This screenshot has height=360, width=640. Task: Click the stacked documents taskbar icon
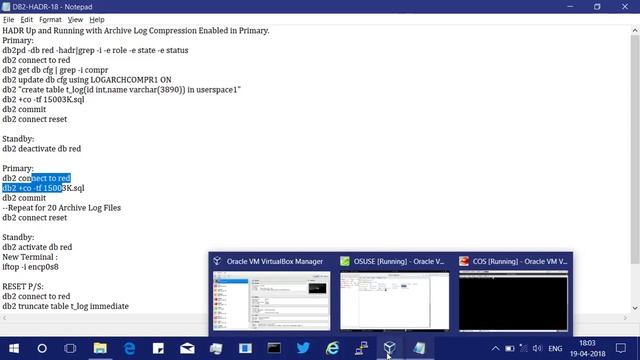point(216,348)
